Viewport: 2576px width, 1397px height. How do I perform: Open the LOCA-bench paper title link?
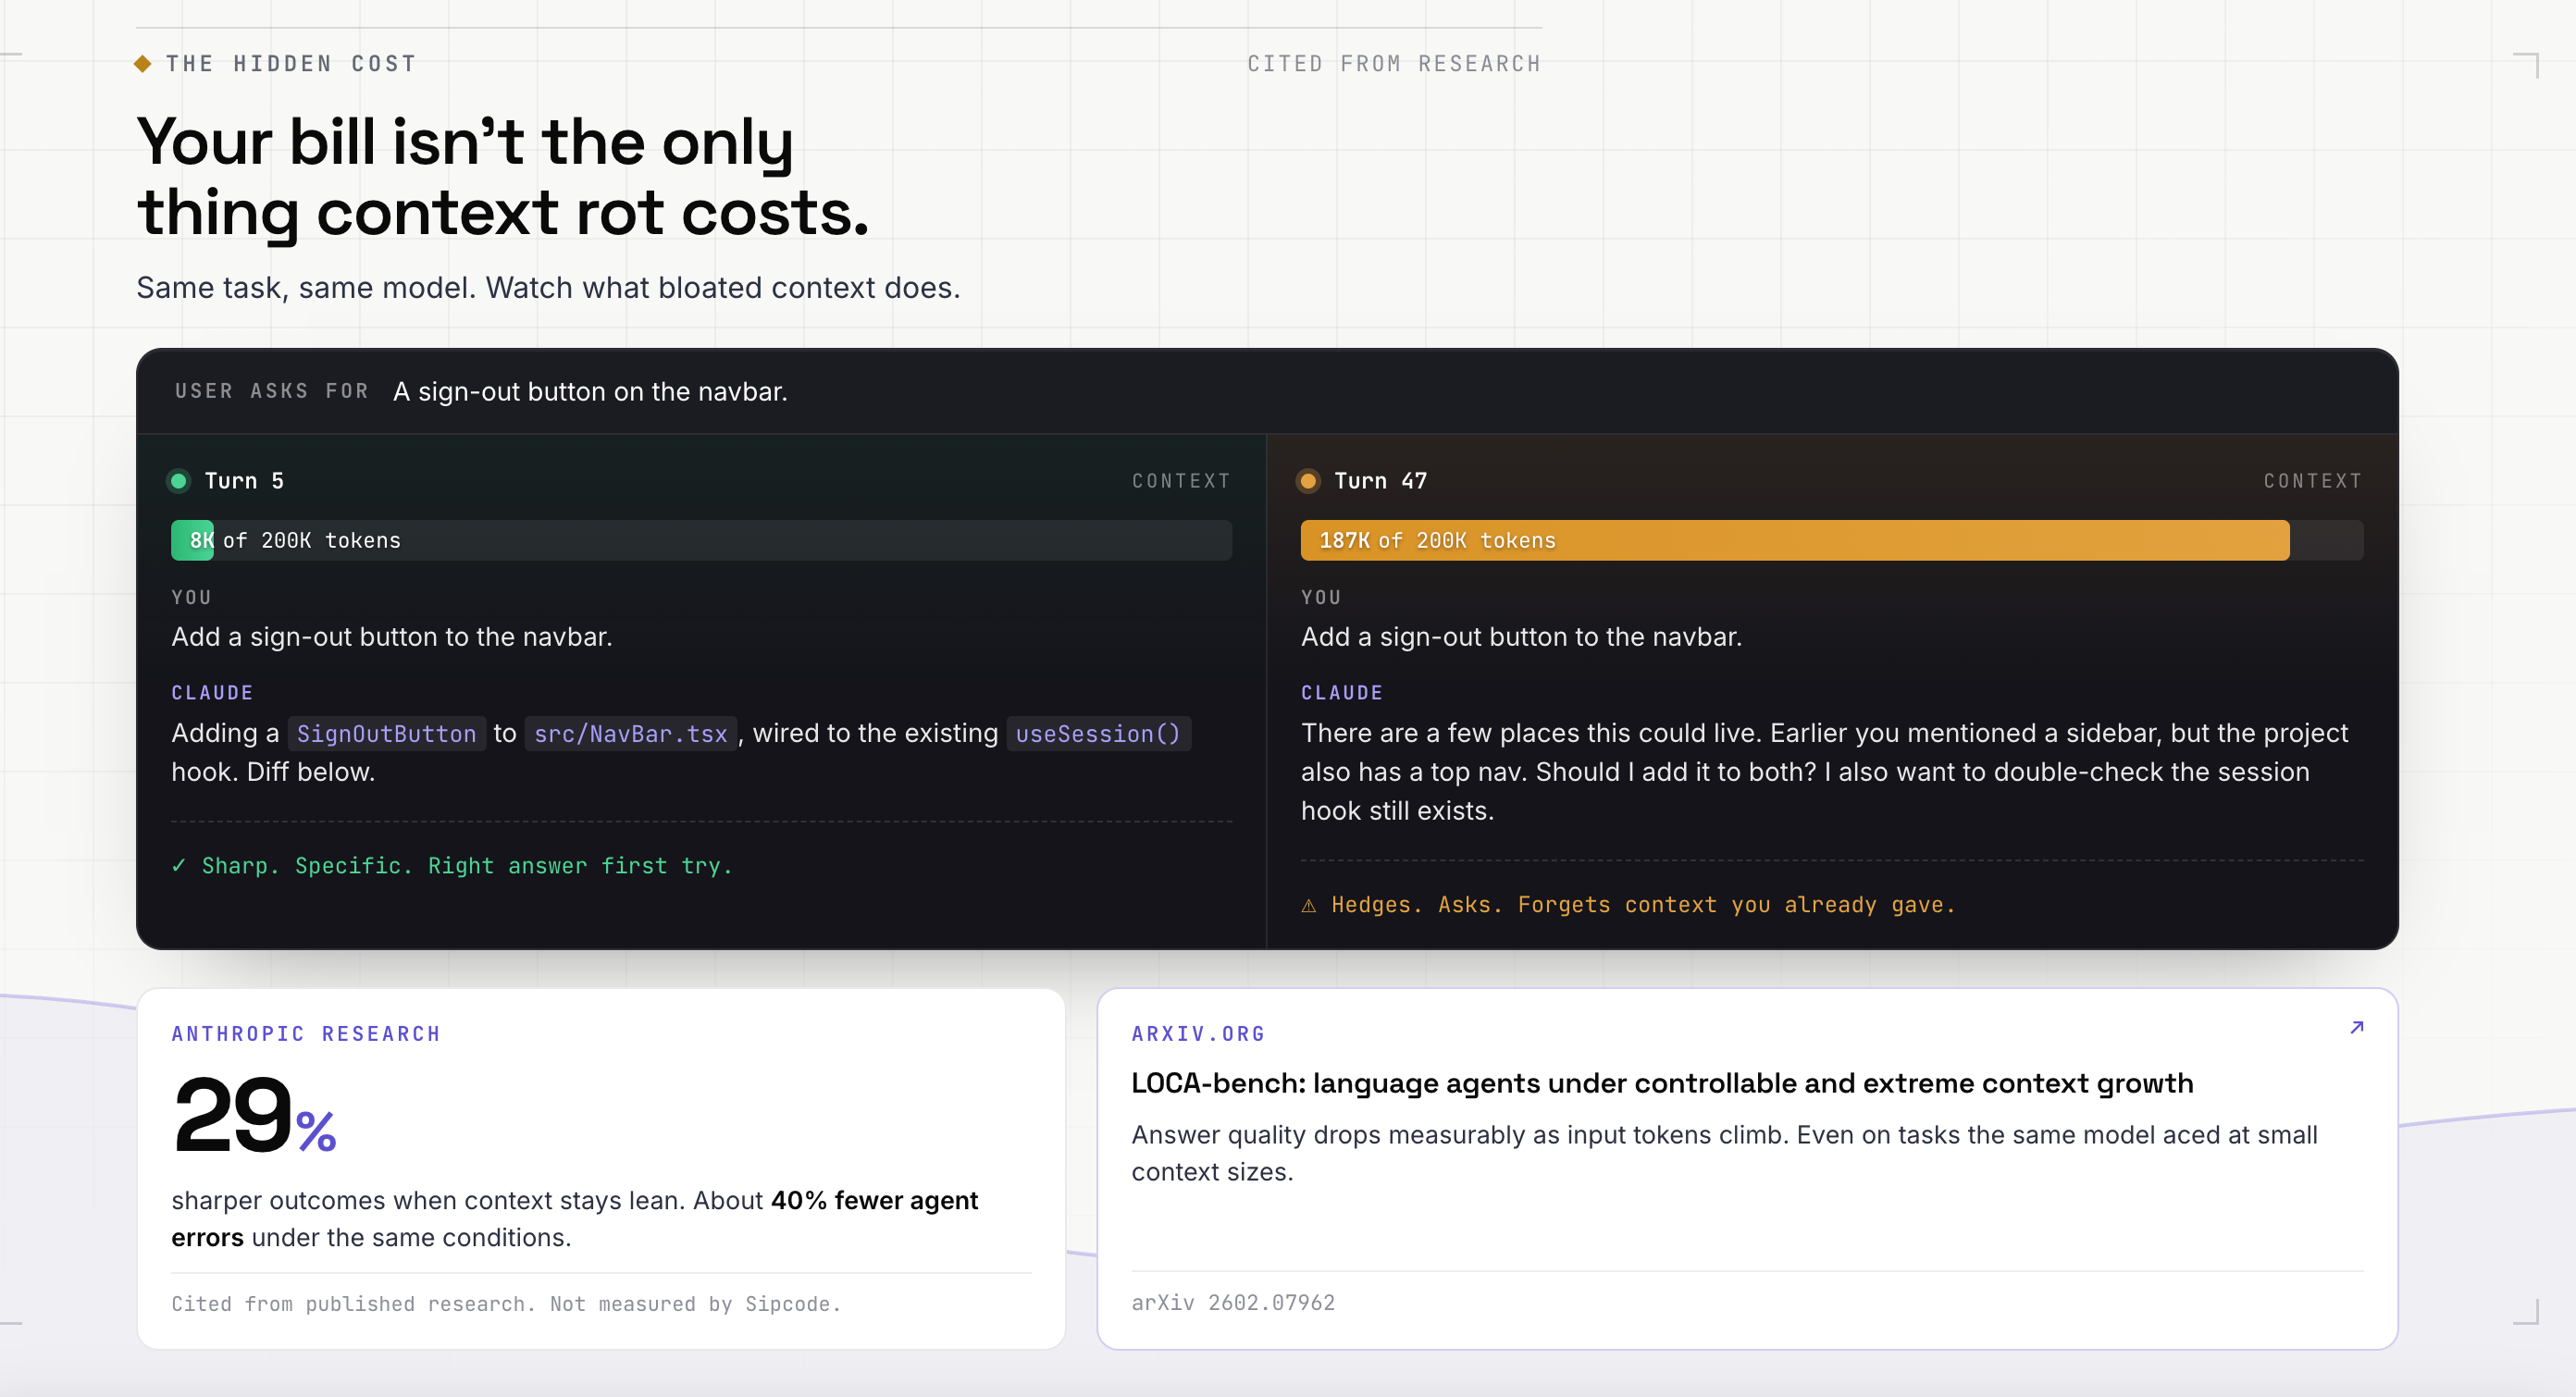pyautogui.click(x=1662, y=1083)
